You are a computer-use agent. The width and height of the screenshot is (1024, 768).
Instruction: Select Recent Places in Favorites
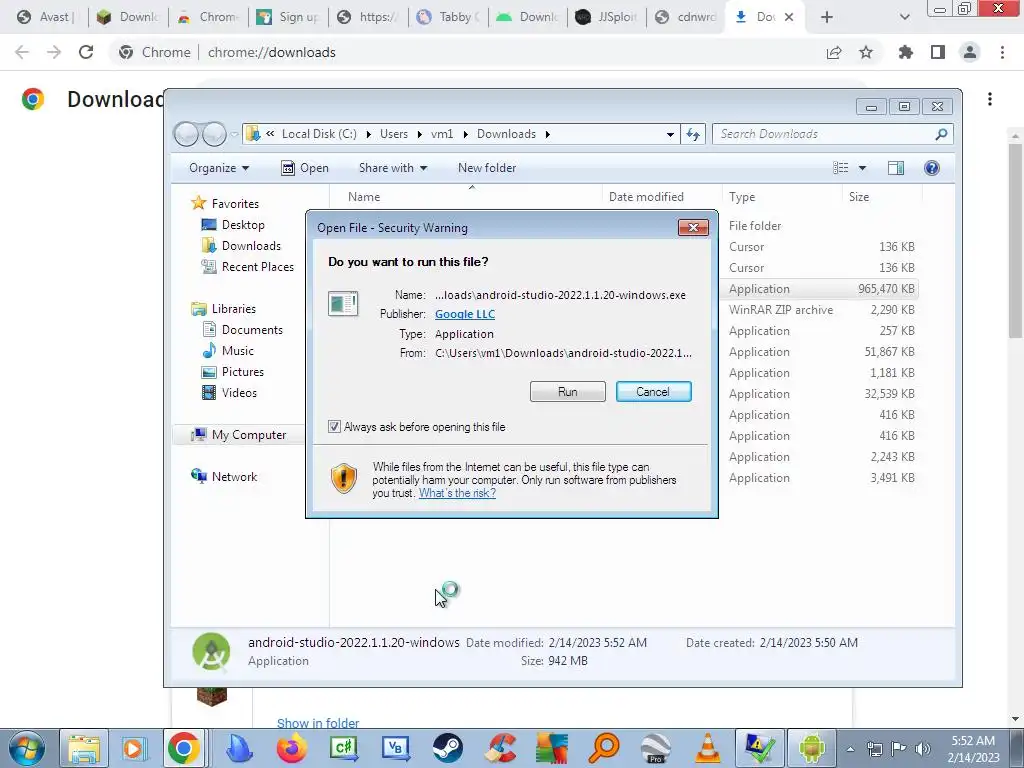(257, 266)
